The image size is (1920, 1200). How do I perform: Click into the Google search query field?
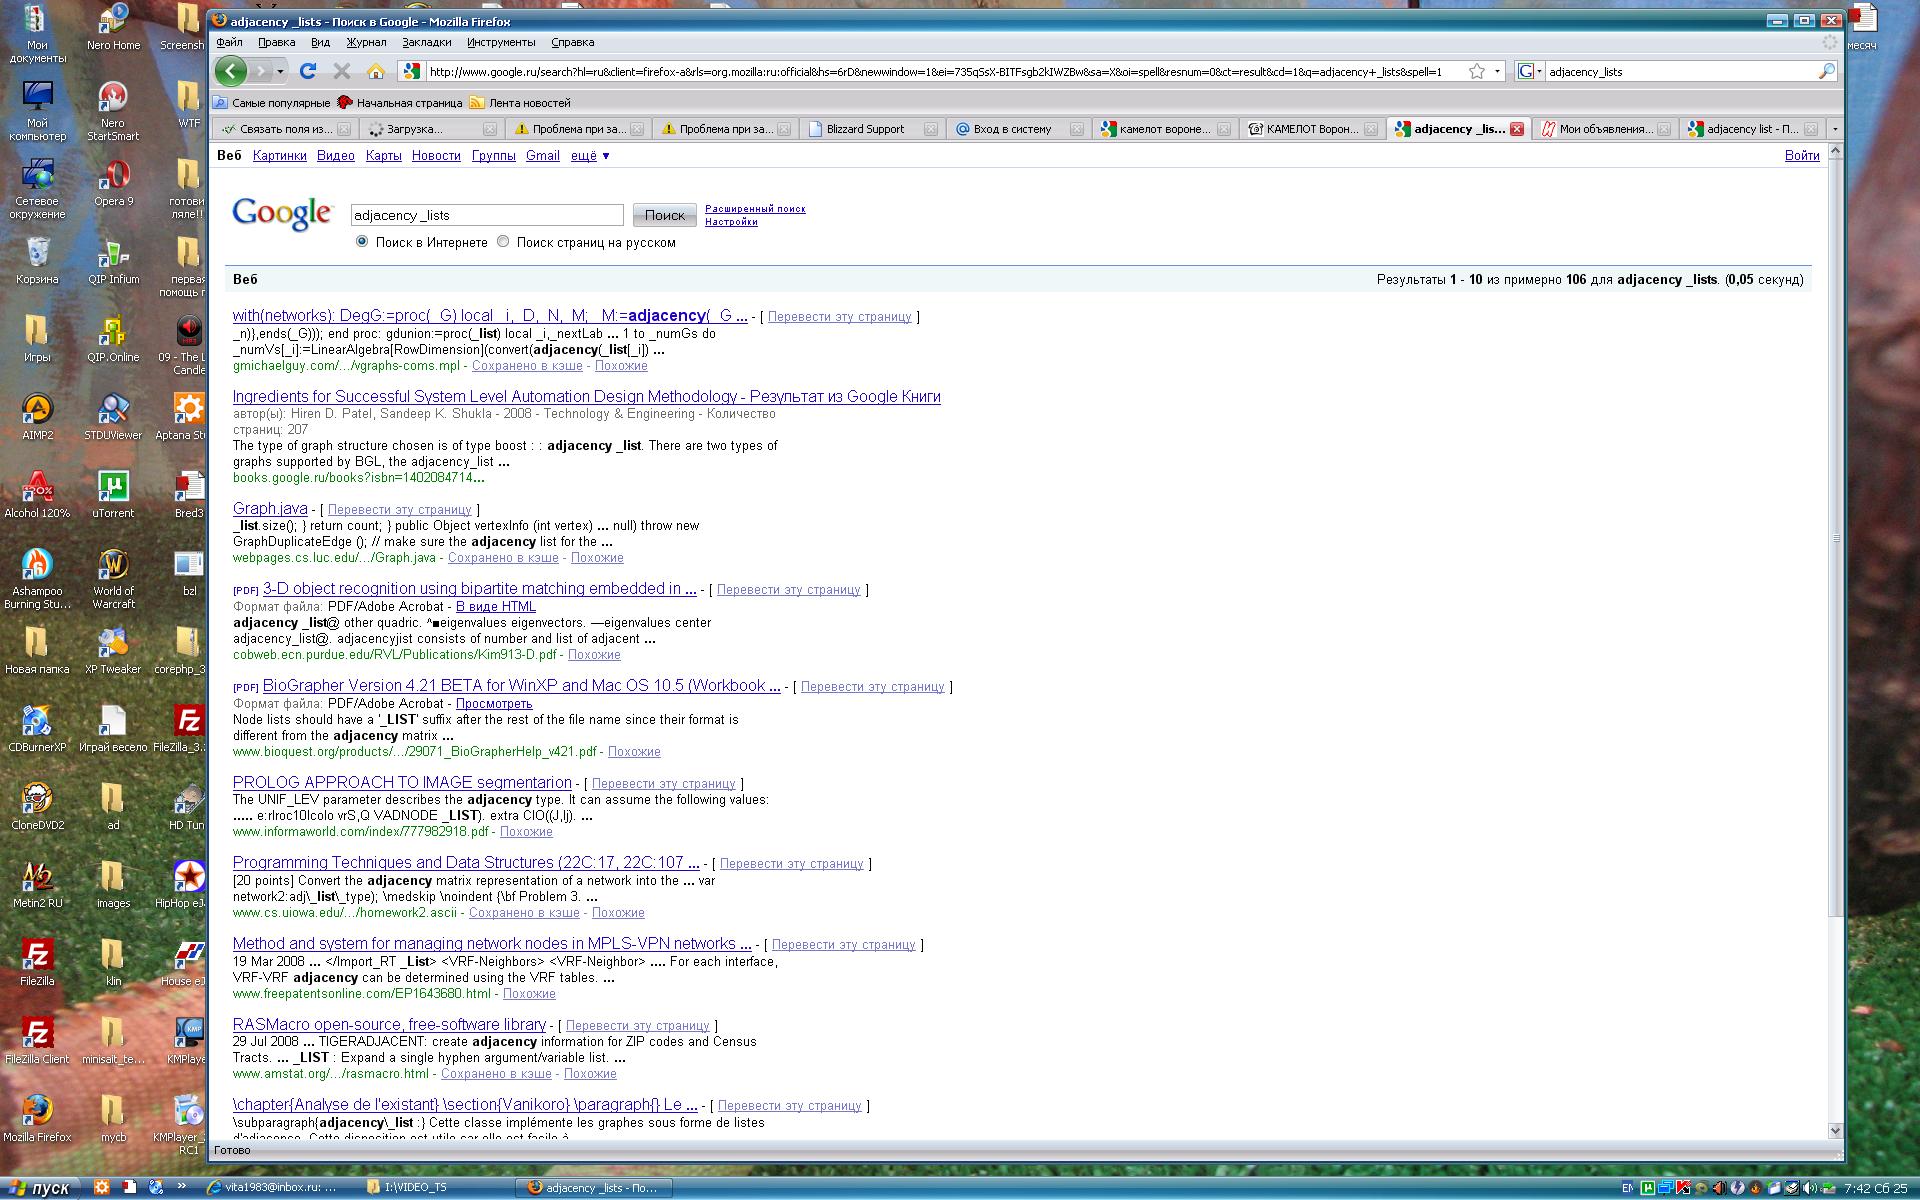click(x=487, y=215)
